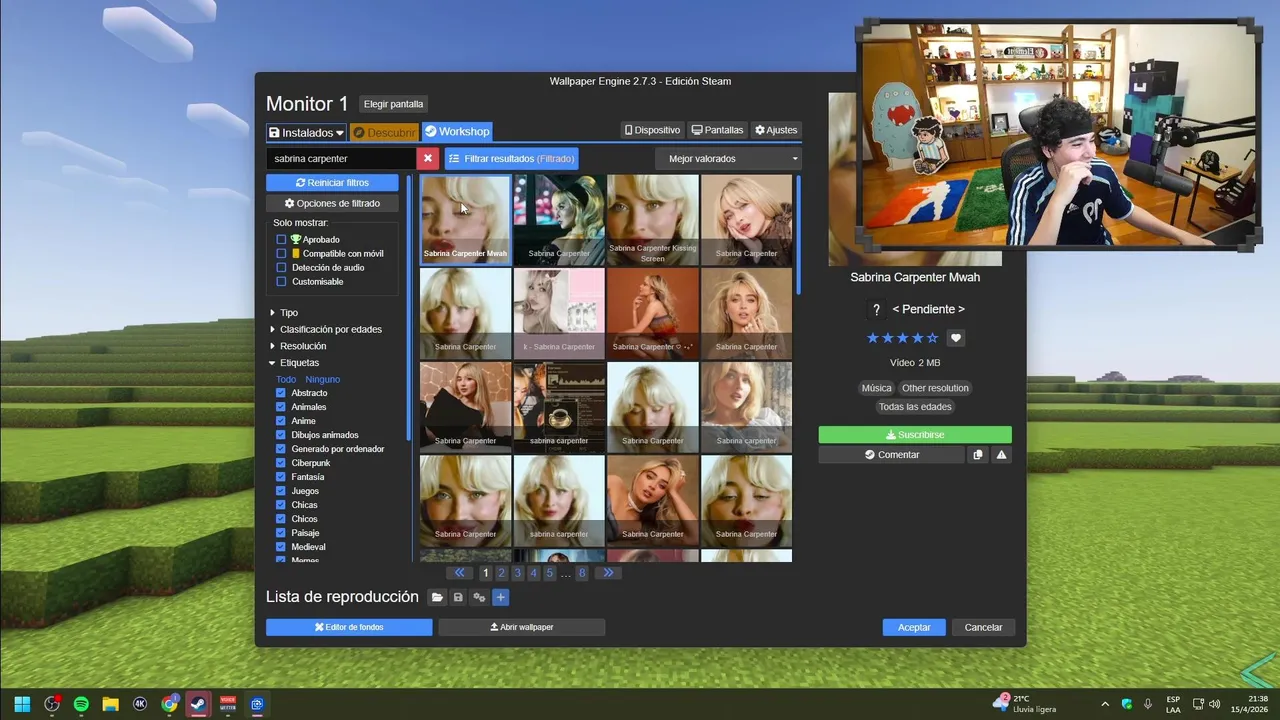Screen dimensions: 1280x720
Task: Open the Pantallas tab
Action: pyautogui.click(x=717, y=130)
